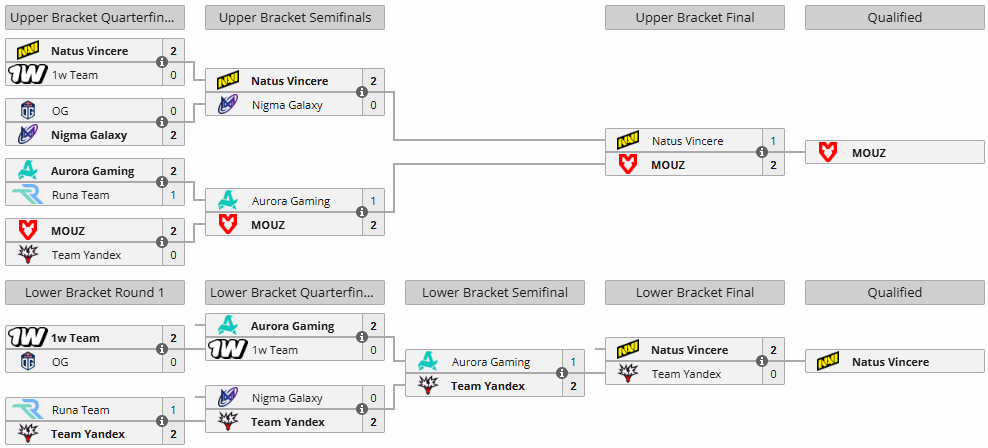Click 1w Team logo in Lower Bracket Round 1
Viewport: 988px width, 448px height.
tap(27, 338)
